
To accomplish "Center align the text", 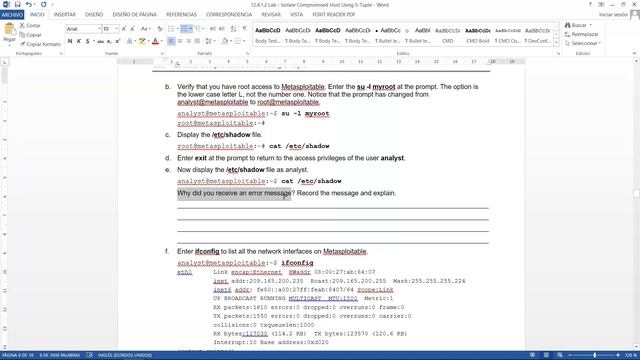I will tap(180, 41).
